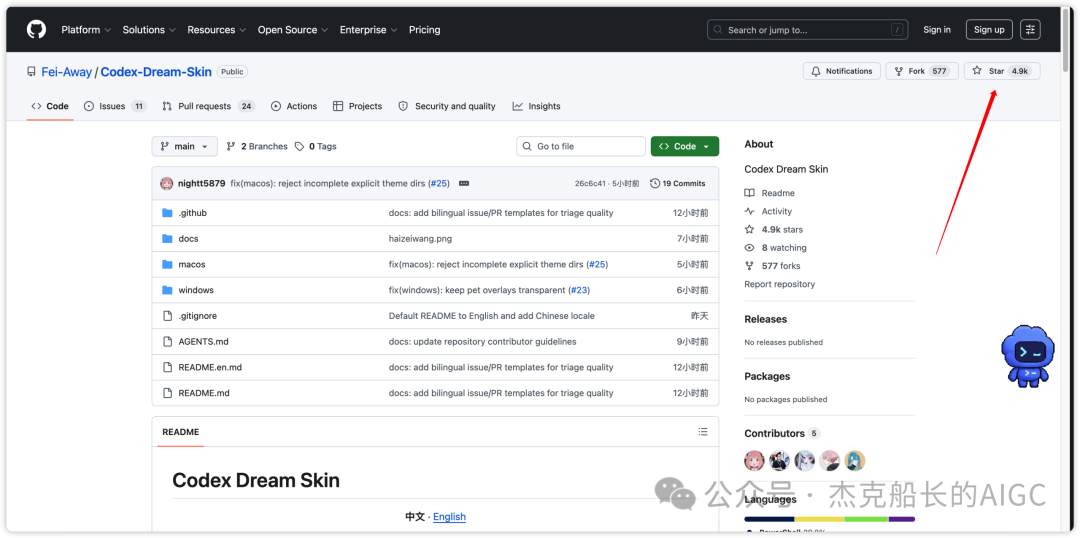Open appearance settings icon in header
Screen dimensions: 1080x538
coord(1030,30)
